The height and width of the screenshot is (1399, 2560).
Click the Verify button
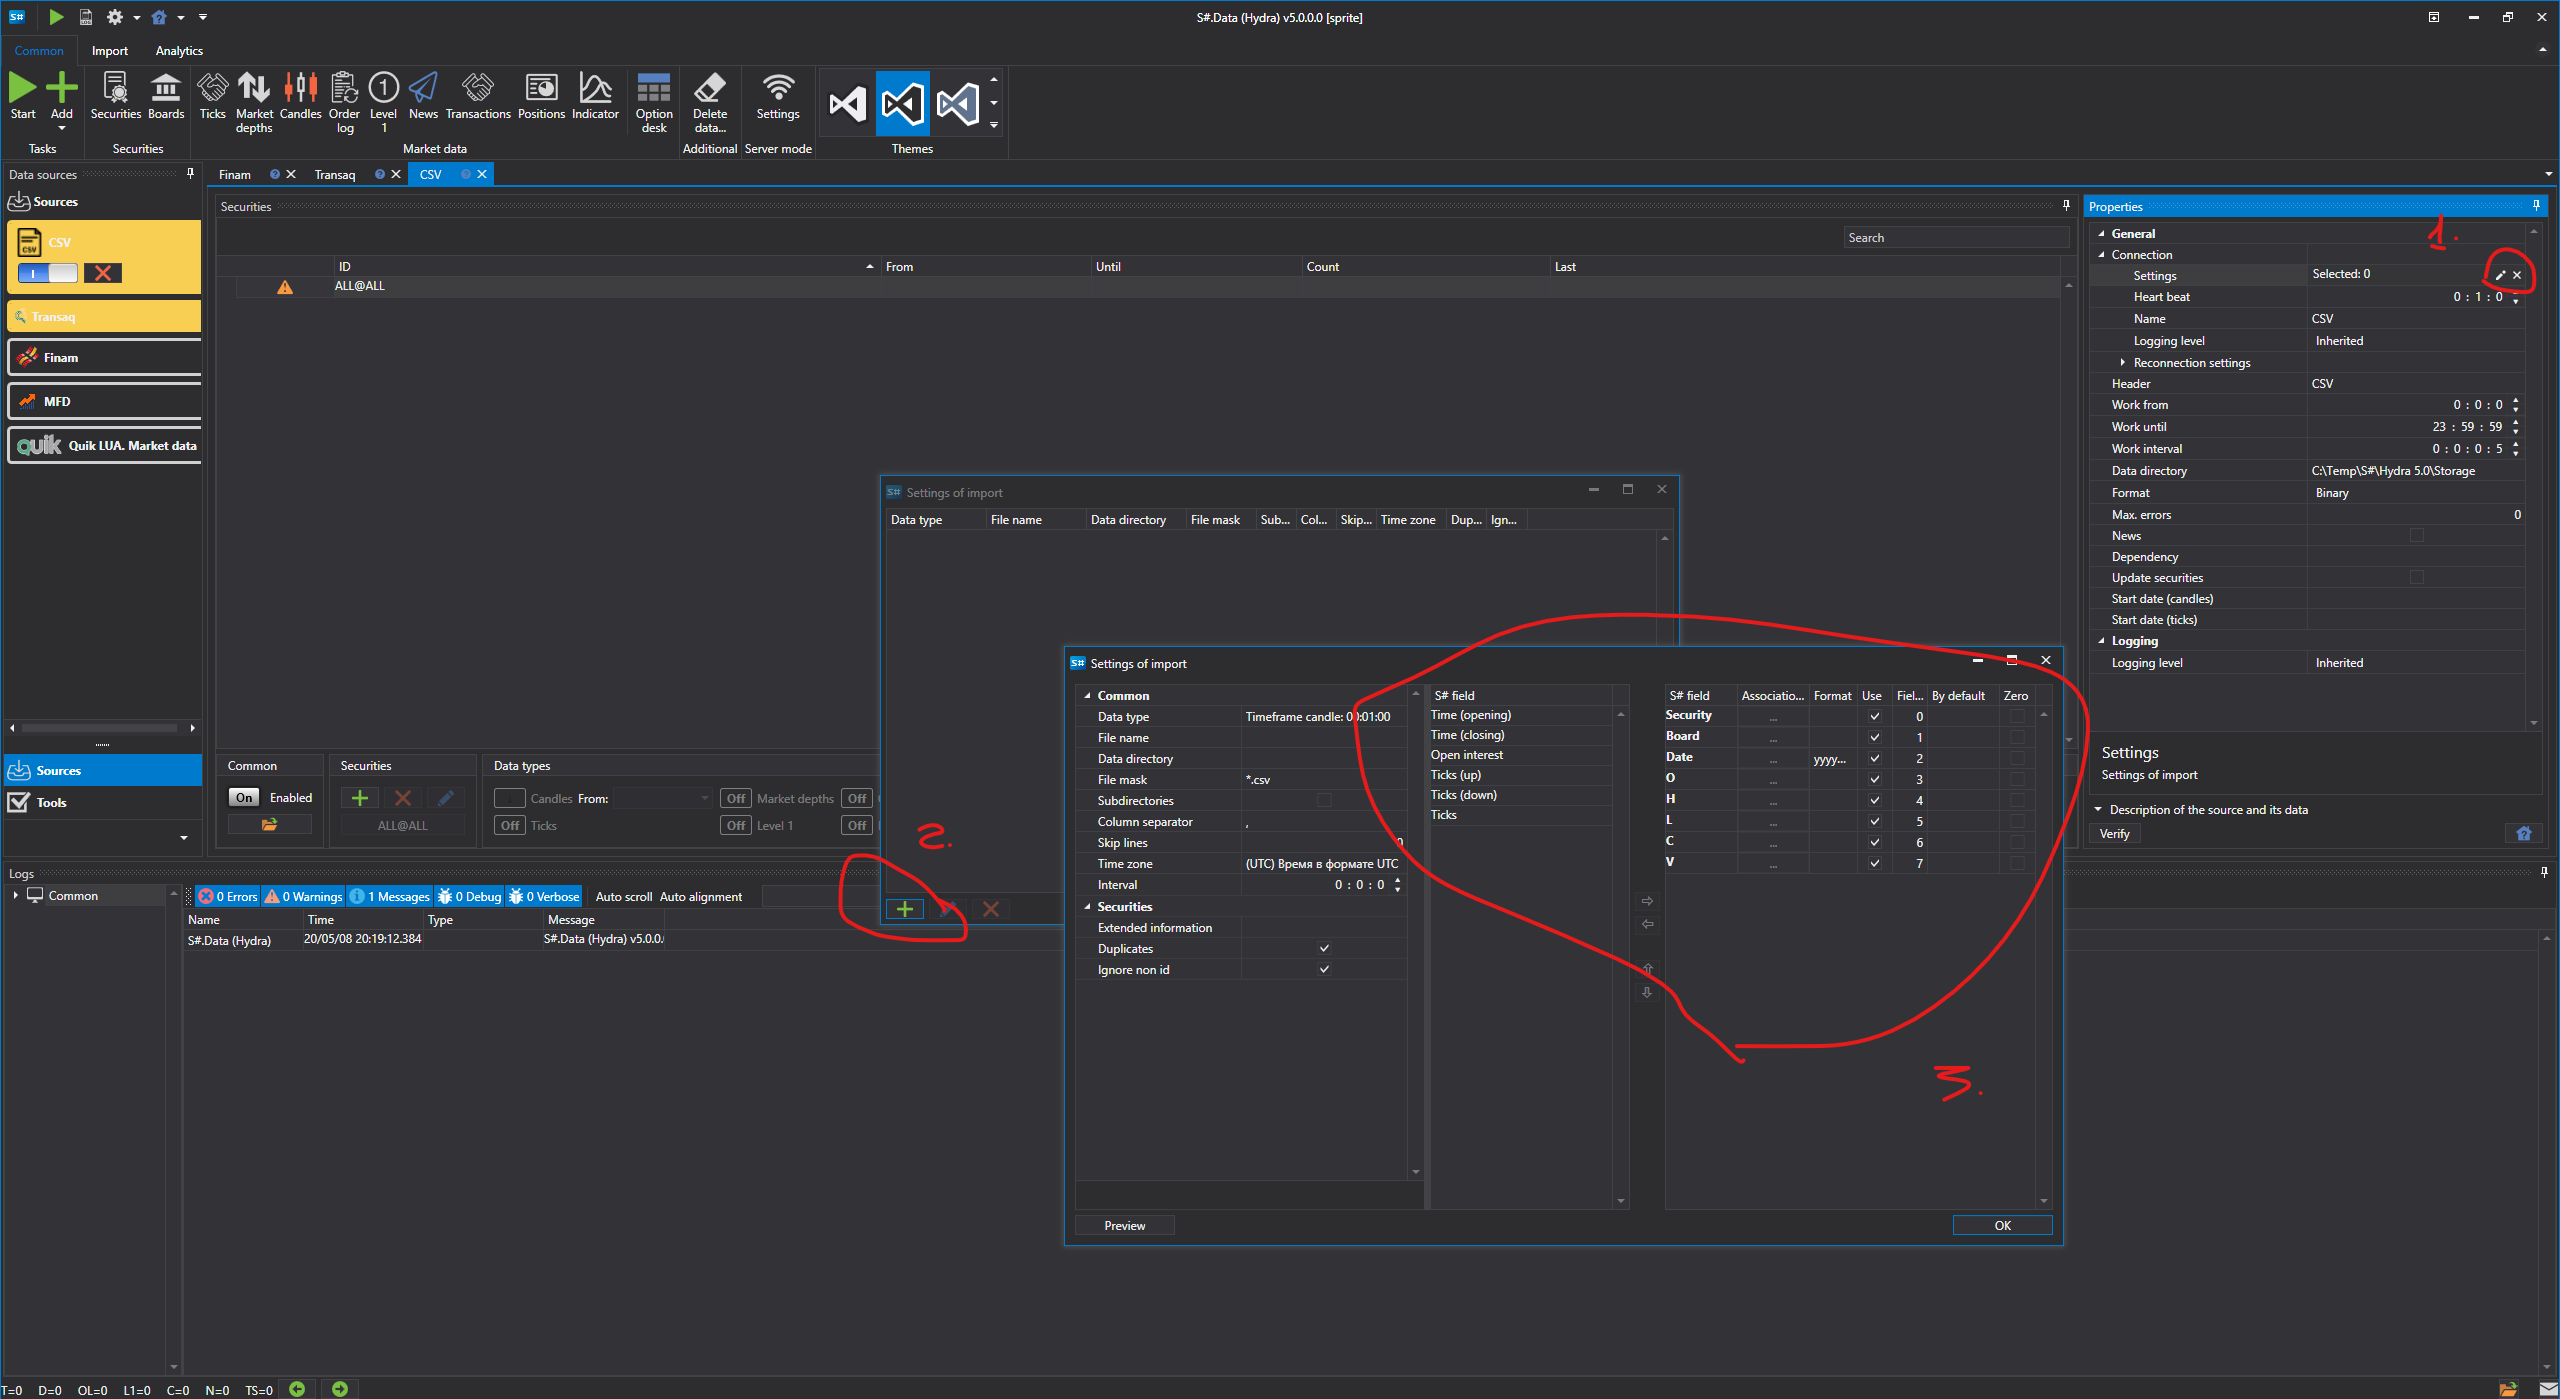[x=2114, y=834]
